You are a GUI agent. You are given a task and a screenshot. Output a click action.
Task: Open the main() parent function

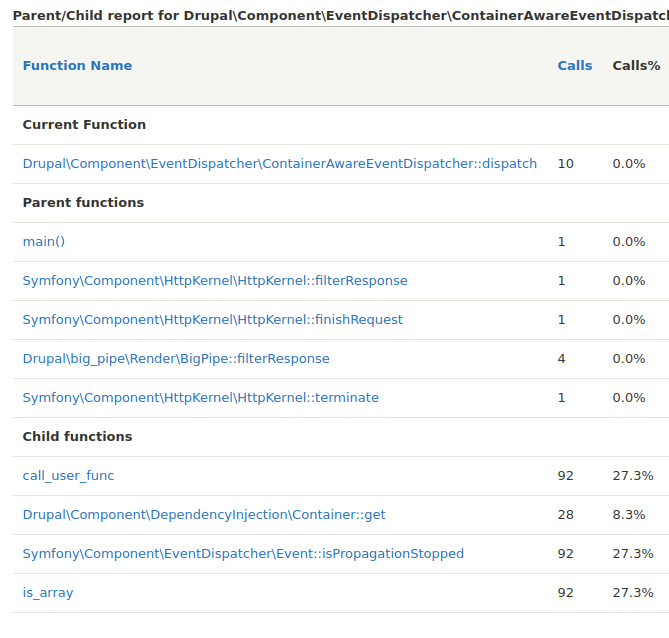click(44, 242)
